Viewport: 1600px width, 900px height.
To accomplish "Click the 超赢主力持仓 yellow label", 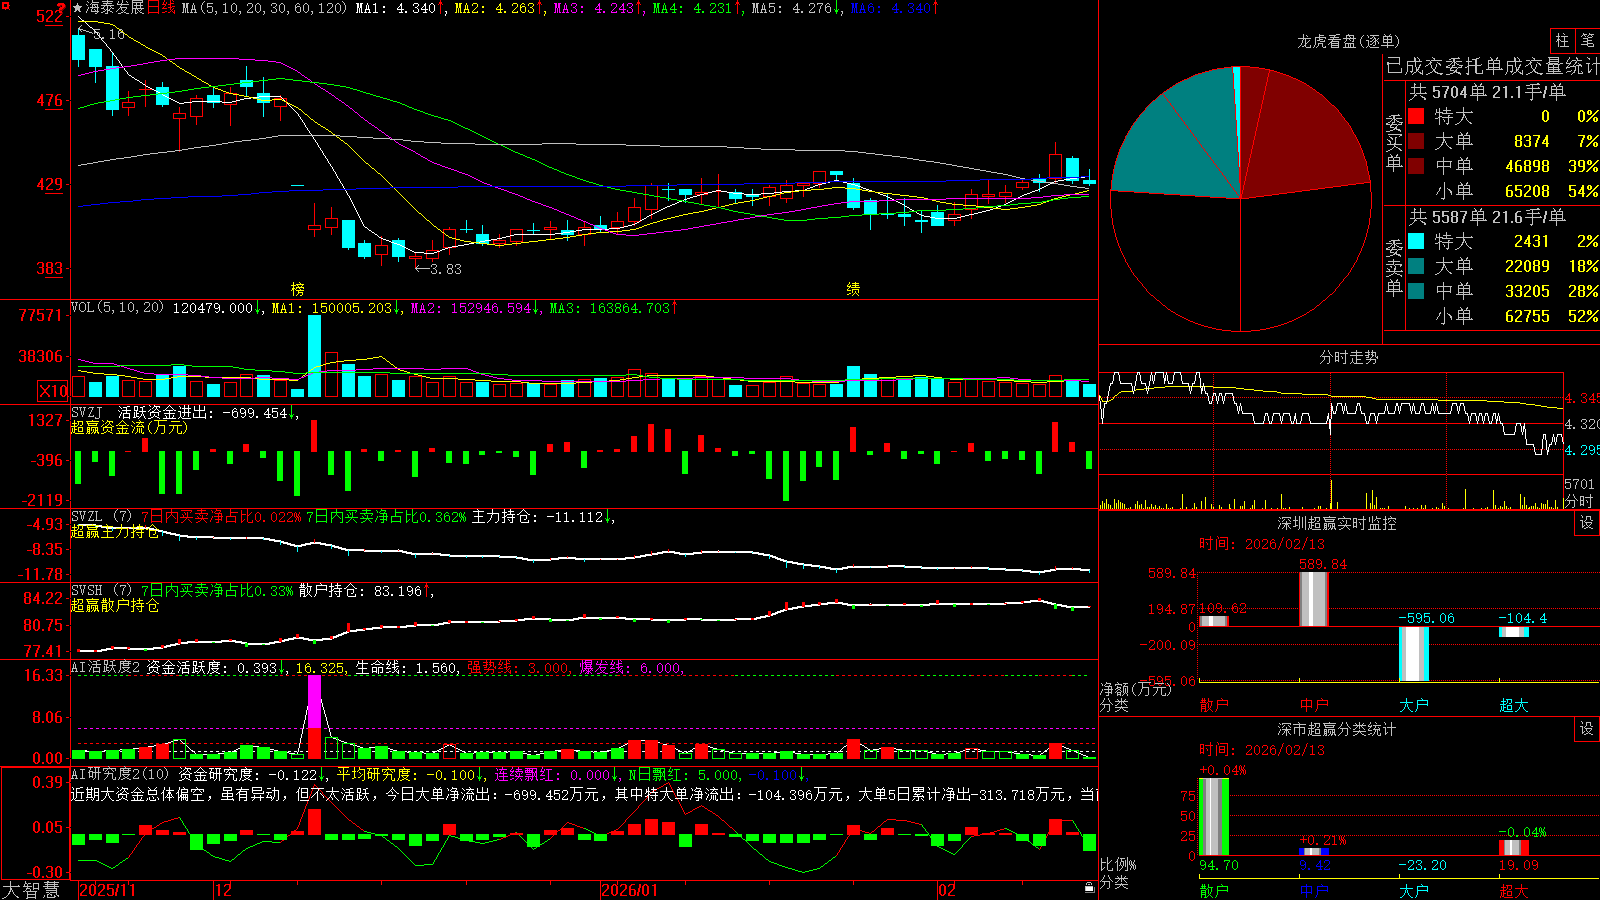I will pos(115,531).
